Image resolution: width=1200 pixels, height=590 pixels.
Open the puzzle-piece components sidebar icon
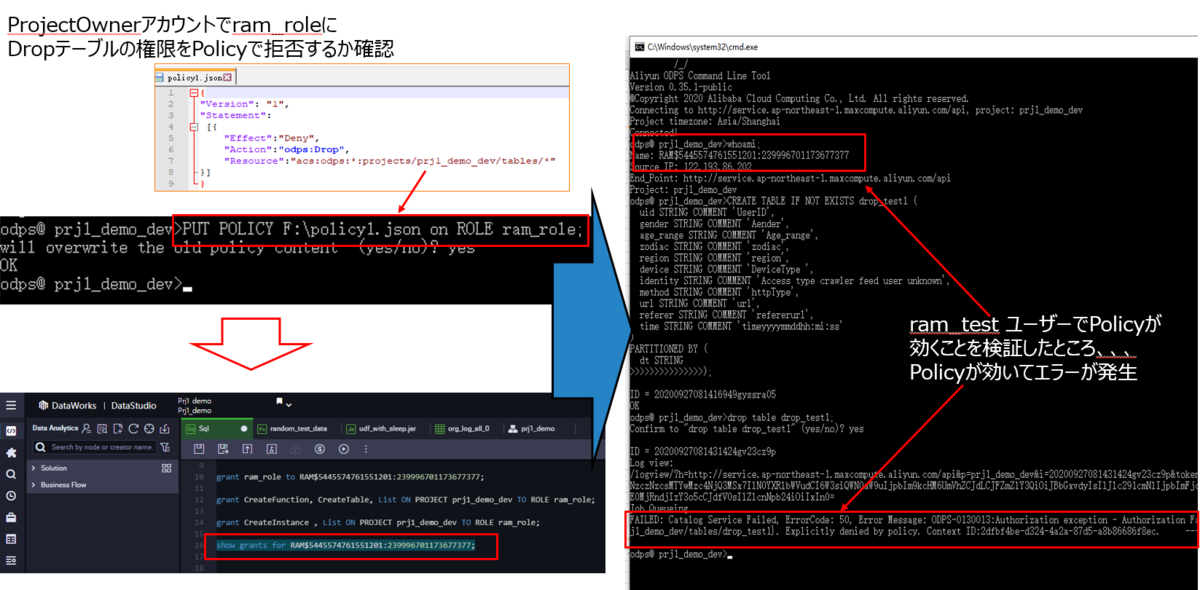coord(11,452)
